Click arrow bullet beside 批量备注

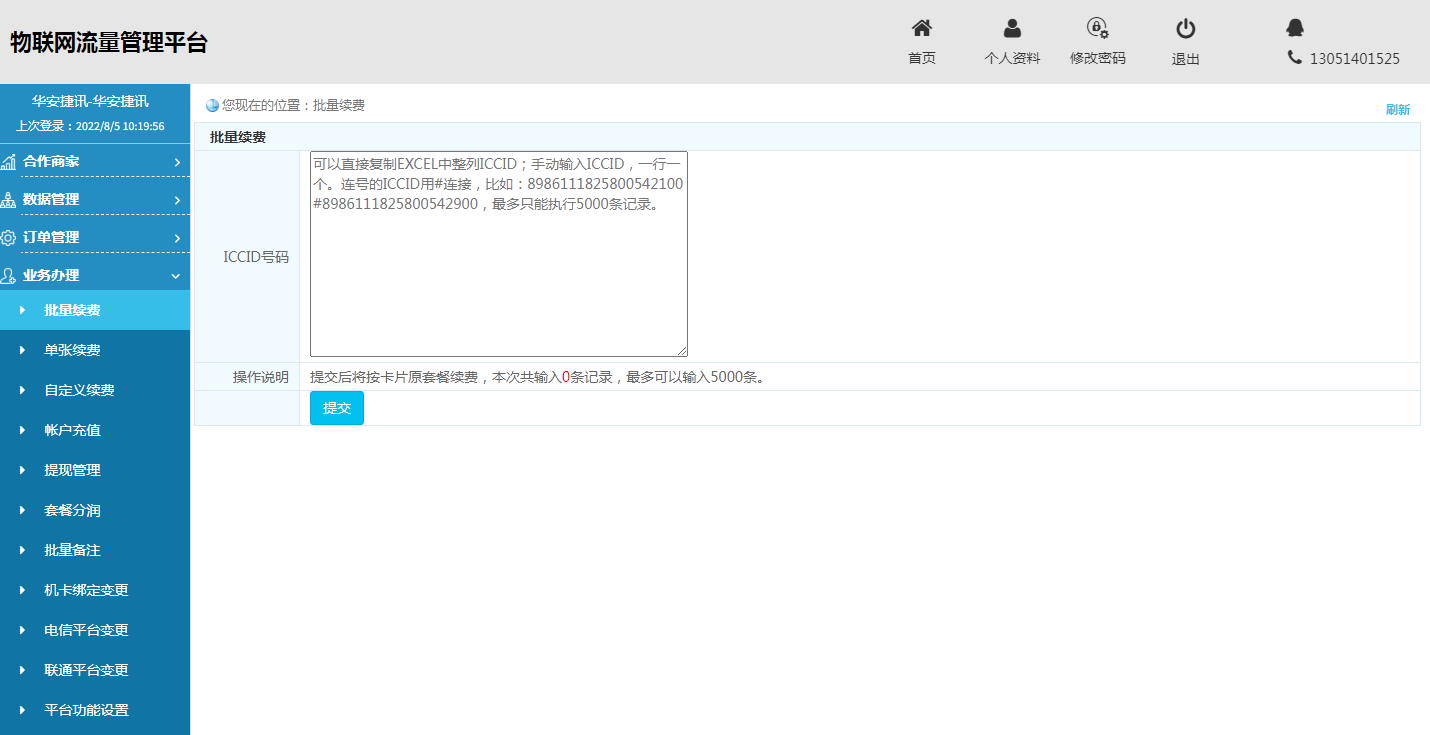click(22, 550)
